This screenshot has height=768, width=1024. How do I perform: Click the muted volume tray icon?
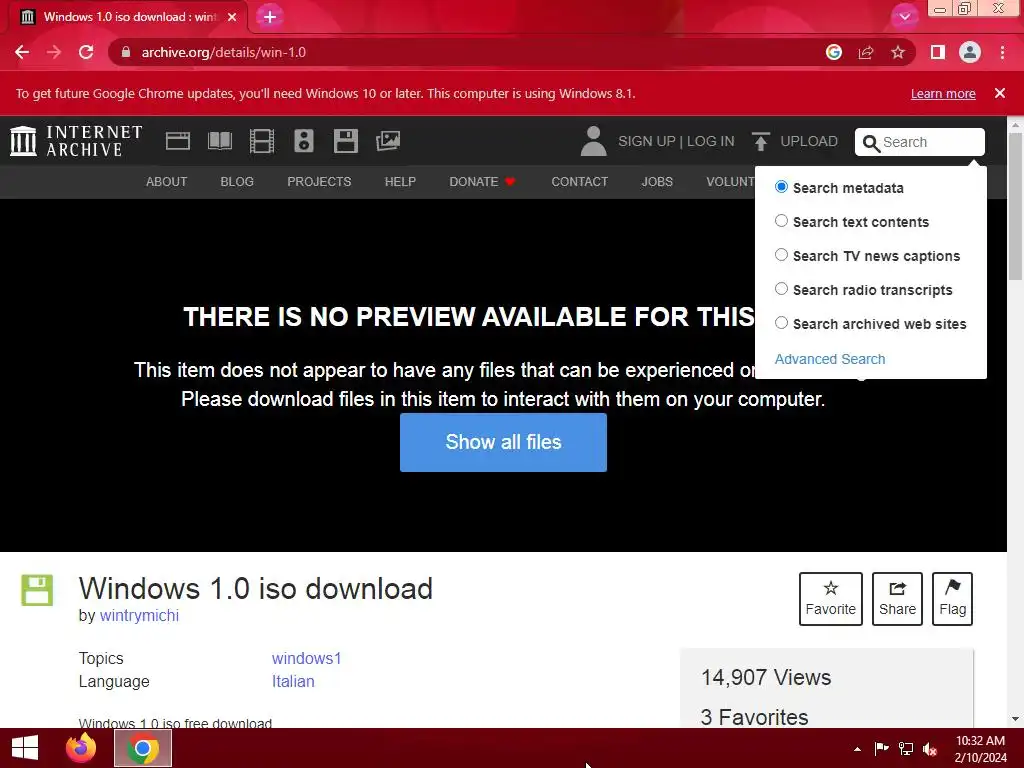[930, 749]
